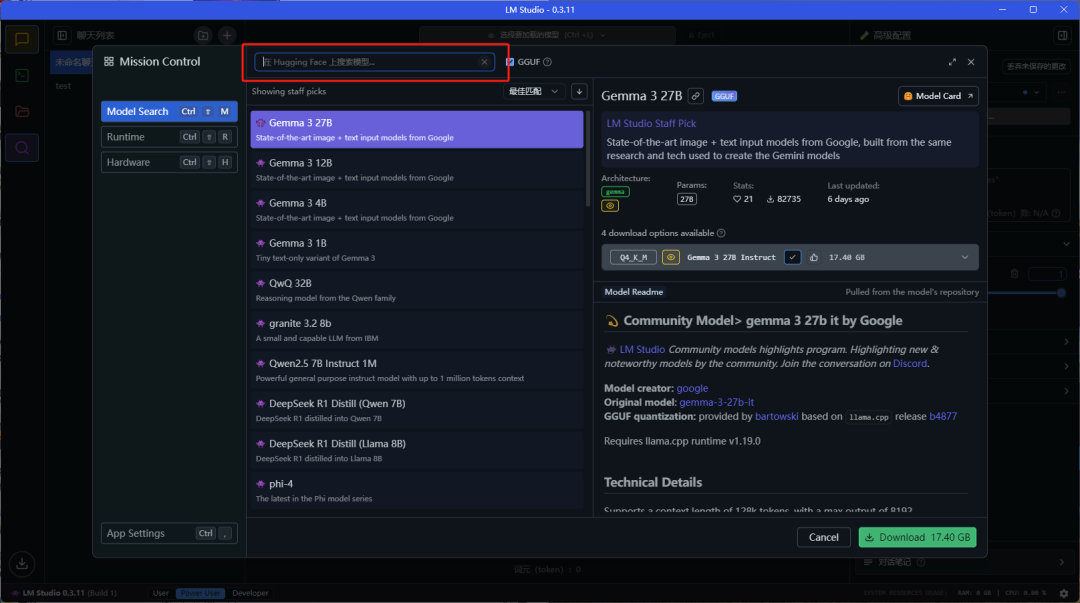Click the download options help icon
The height and width of the screenshot is (603, 1080).
(721, 233)
